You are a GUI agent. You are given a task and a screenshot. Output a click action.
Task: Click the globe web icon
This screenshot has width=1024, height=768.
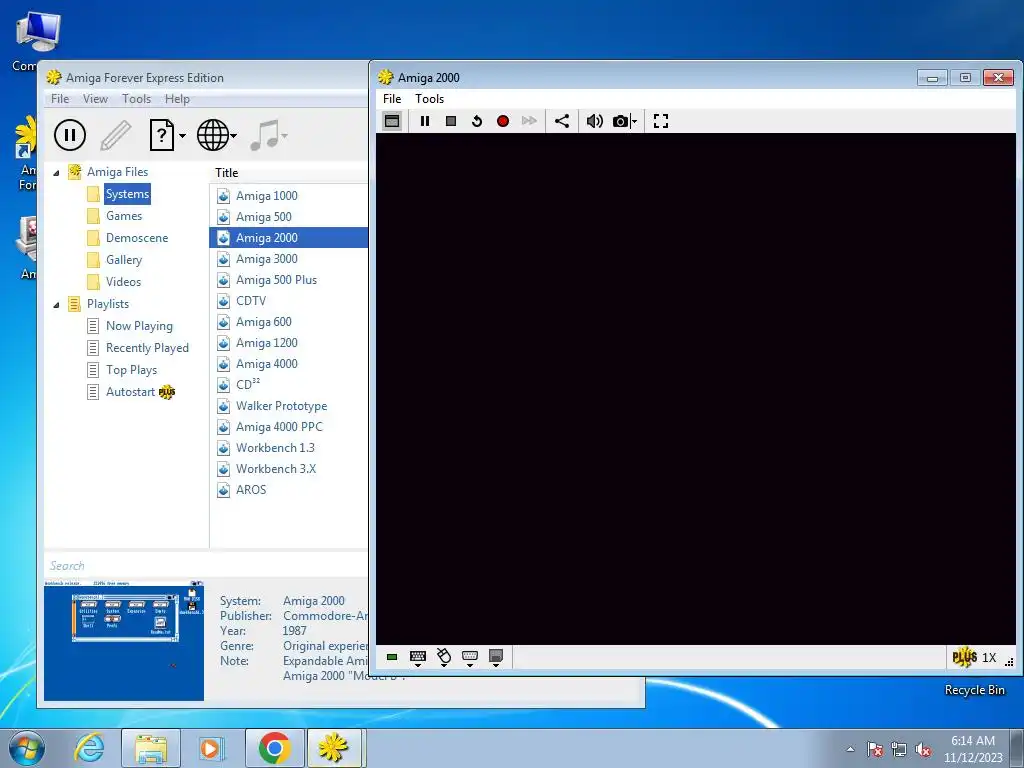coord(213,135)
